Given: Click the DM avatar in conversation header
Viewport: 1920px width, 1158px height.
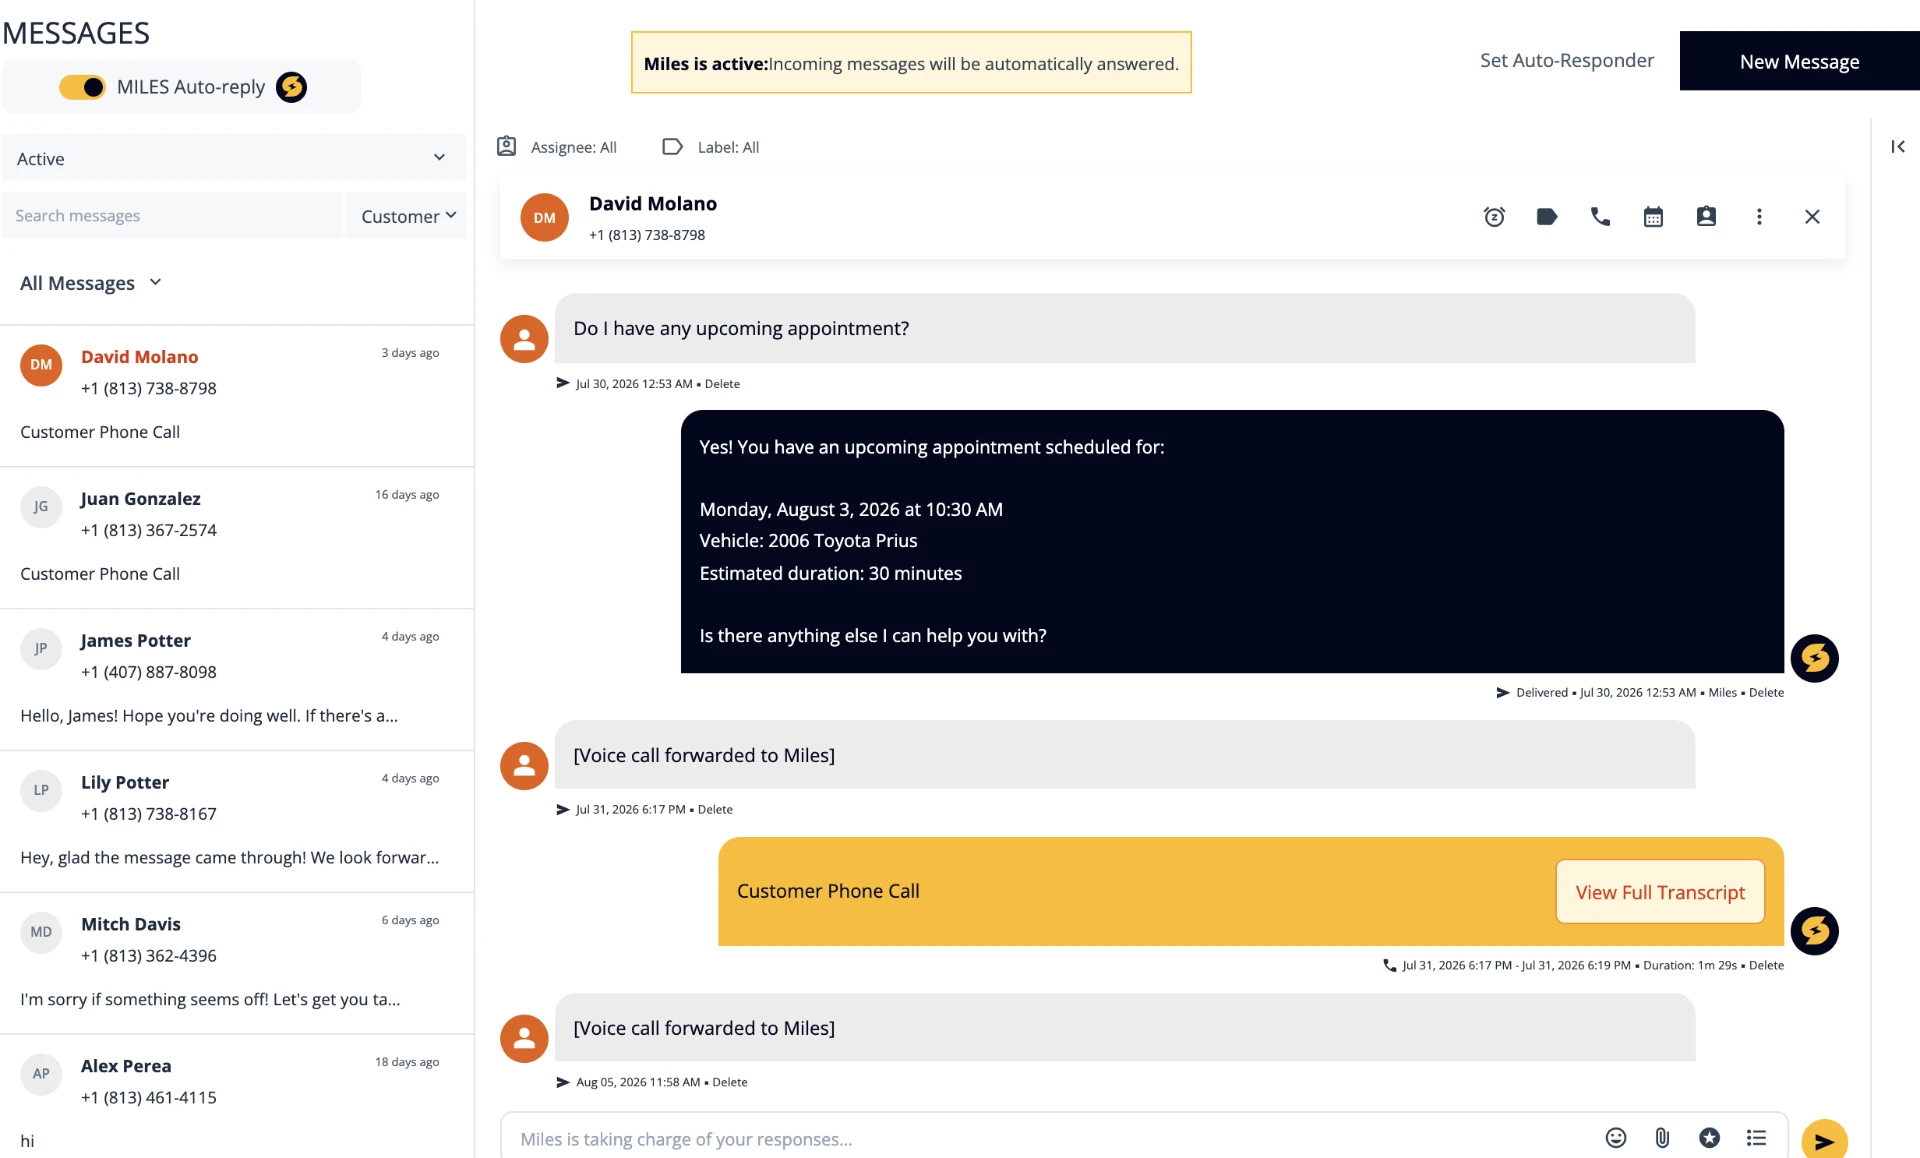Looking at the screenshot, I should tap(544, 218).
